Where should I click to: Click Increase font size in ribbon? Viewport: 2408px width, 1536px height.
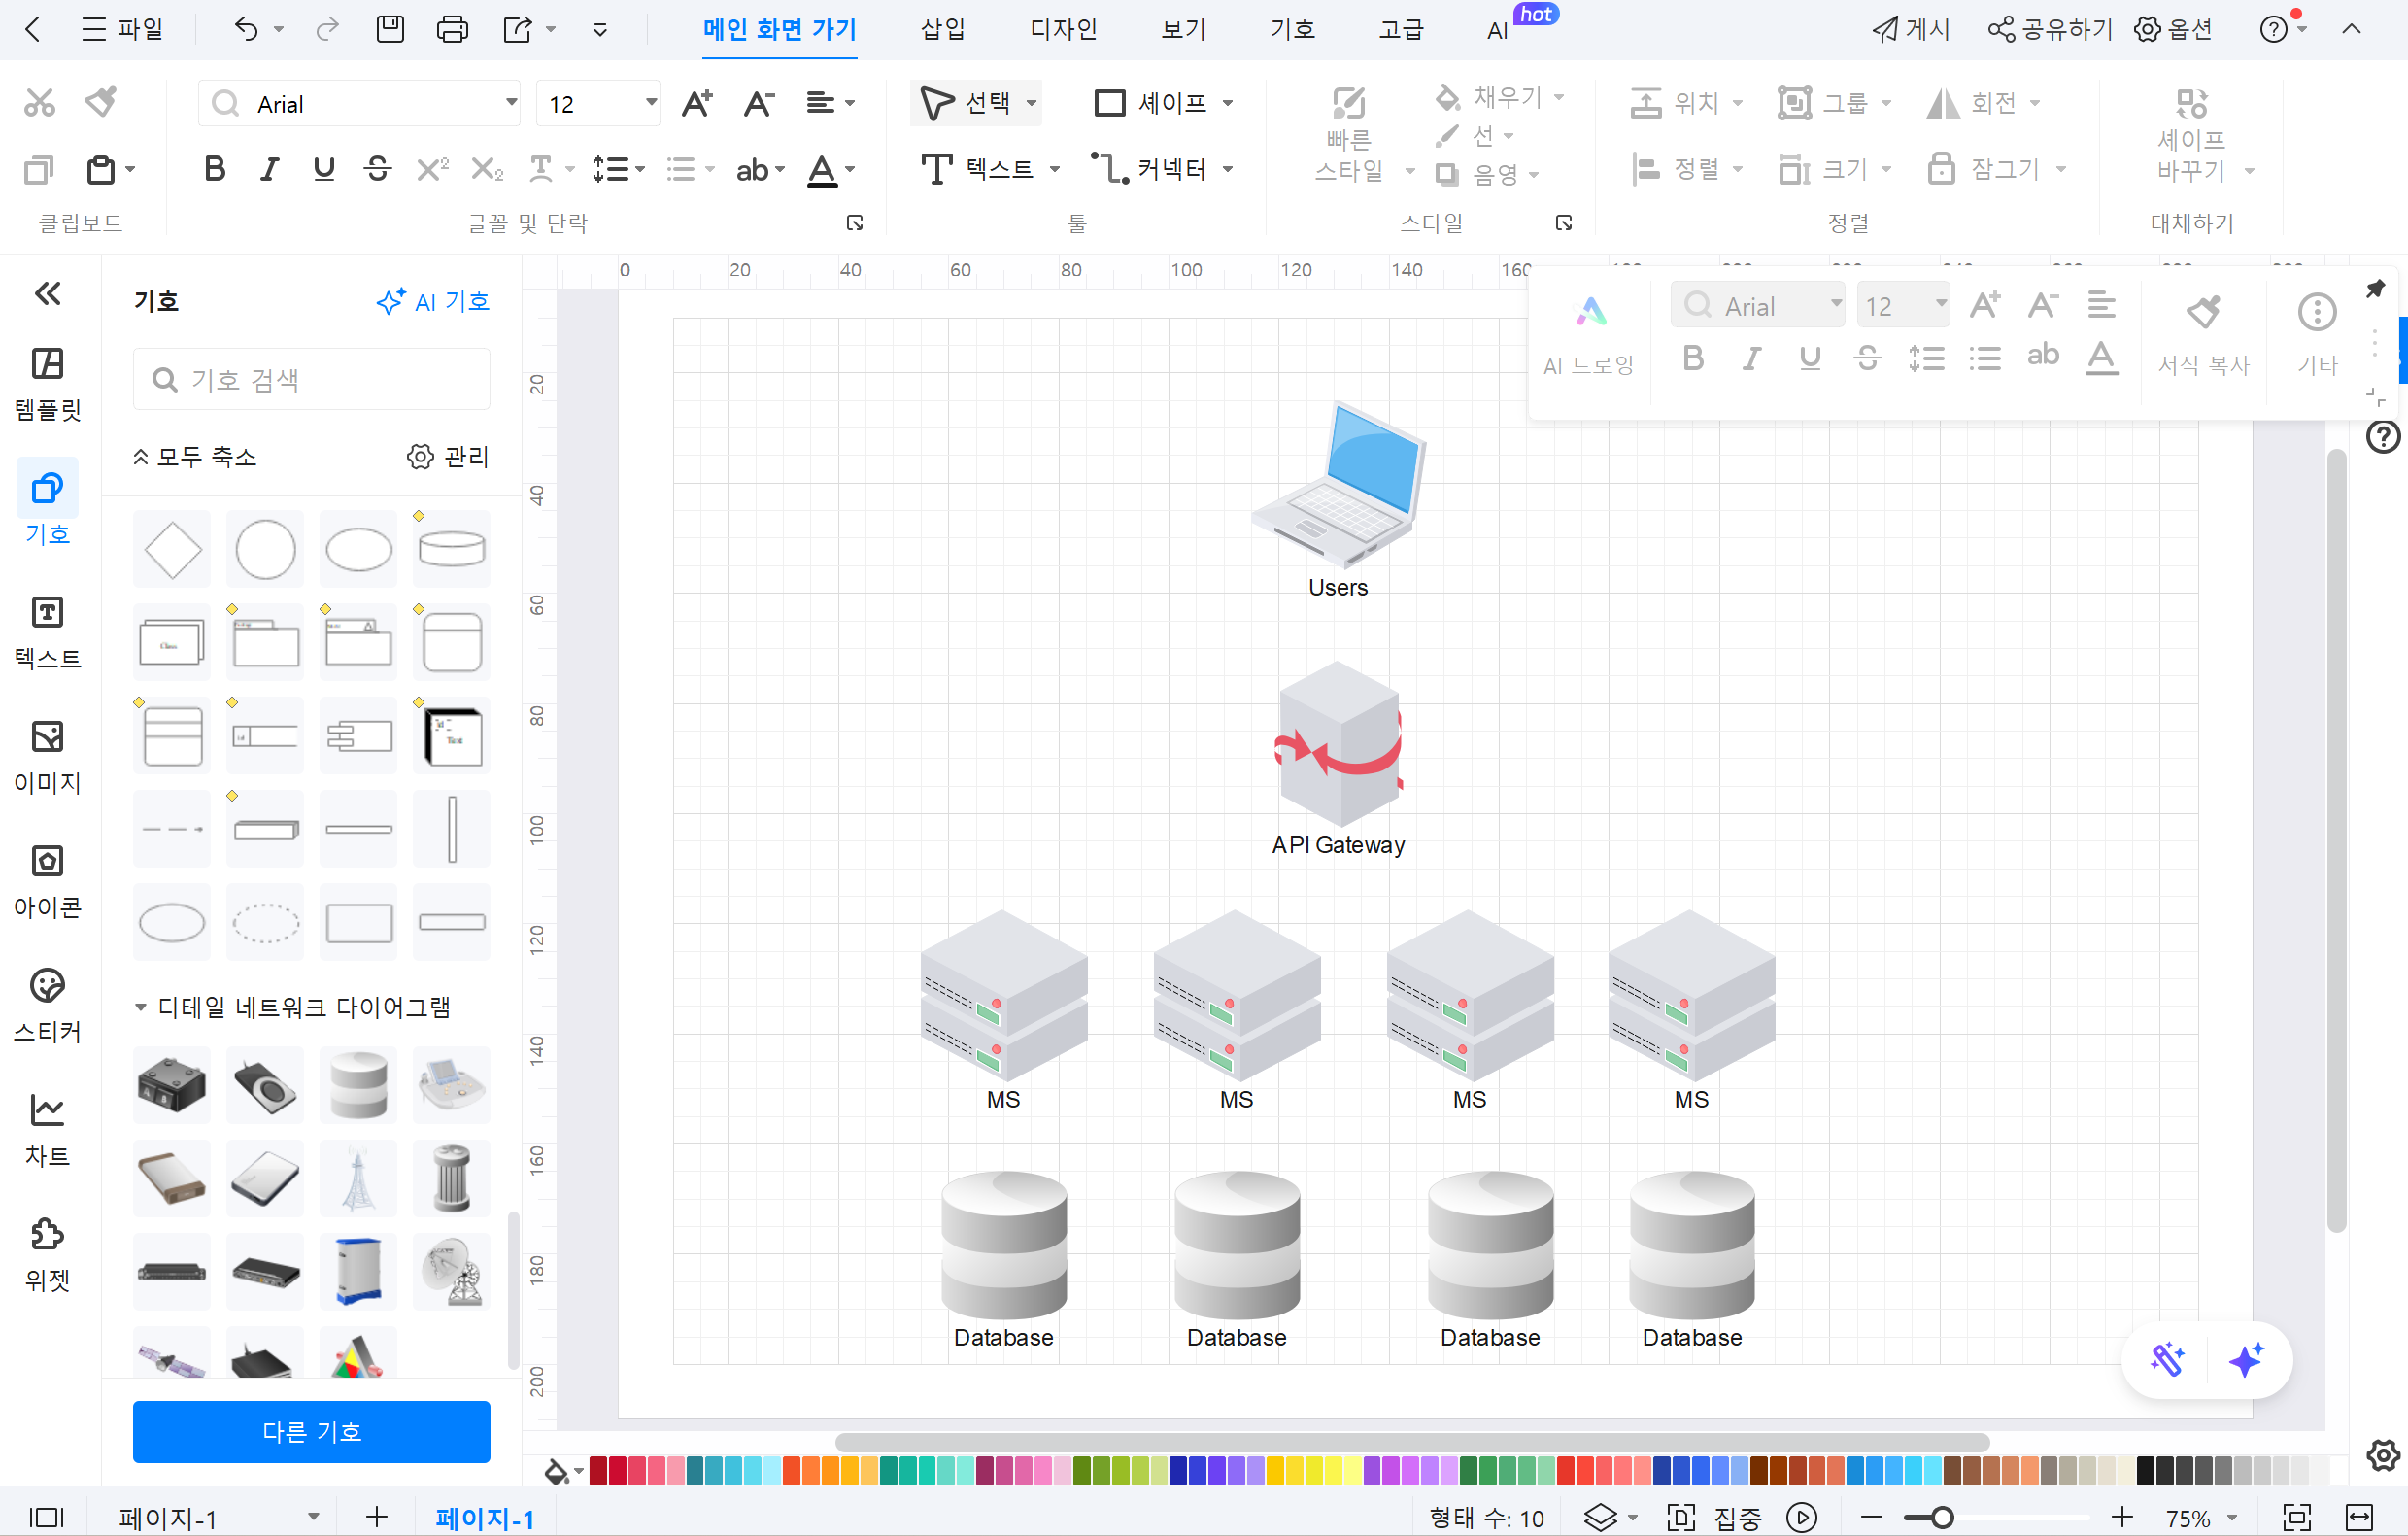point(697,103)
